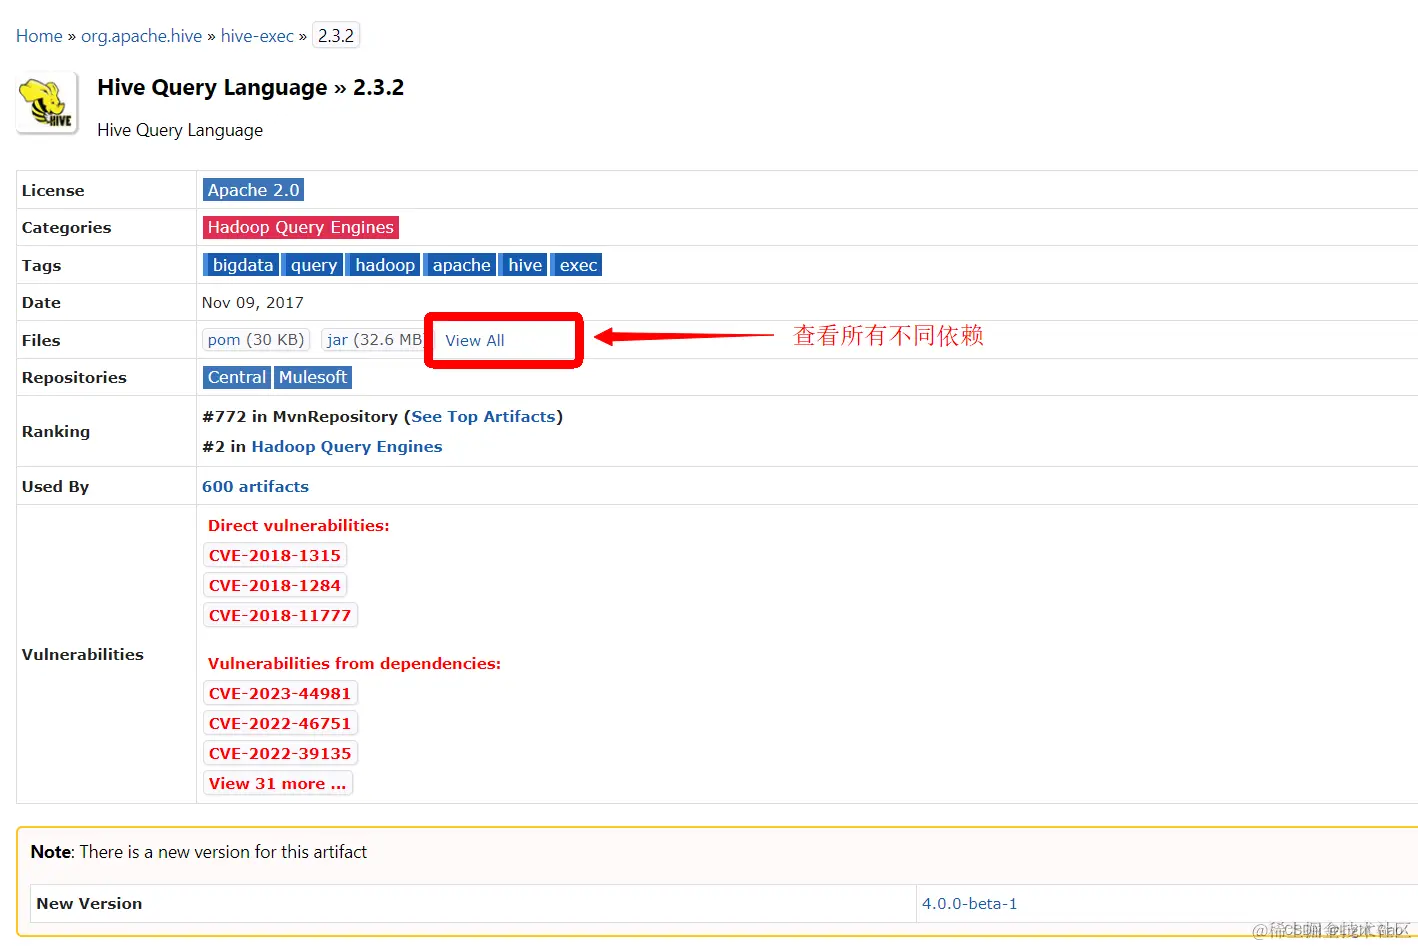Select the hive tag

click(524, 265)
